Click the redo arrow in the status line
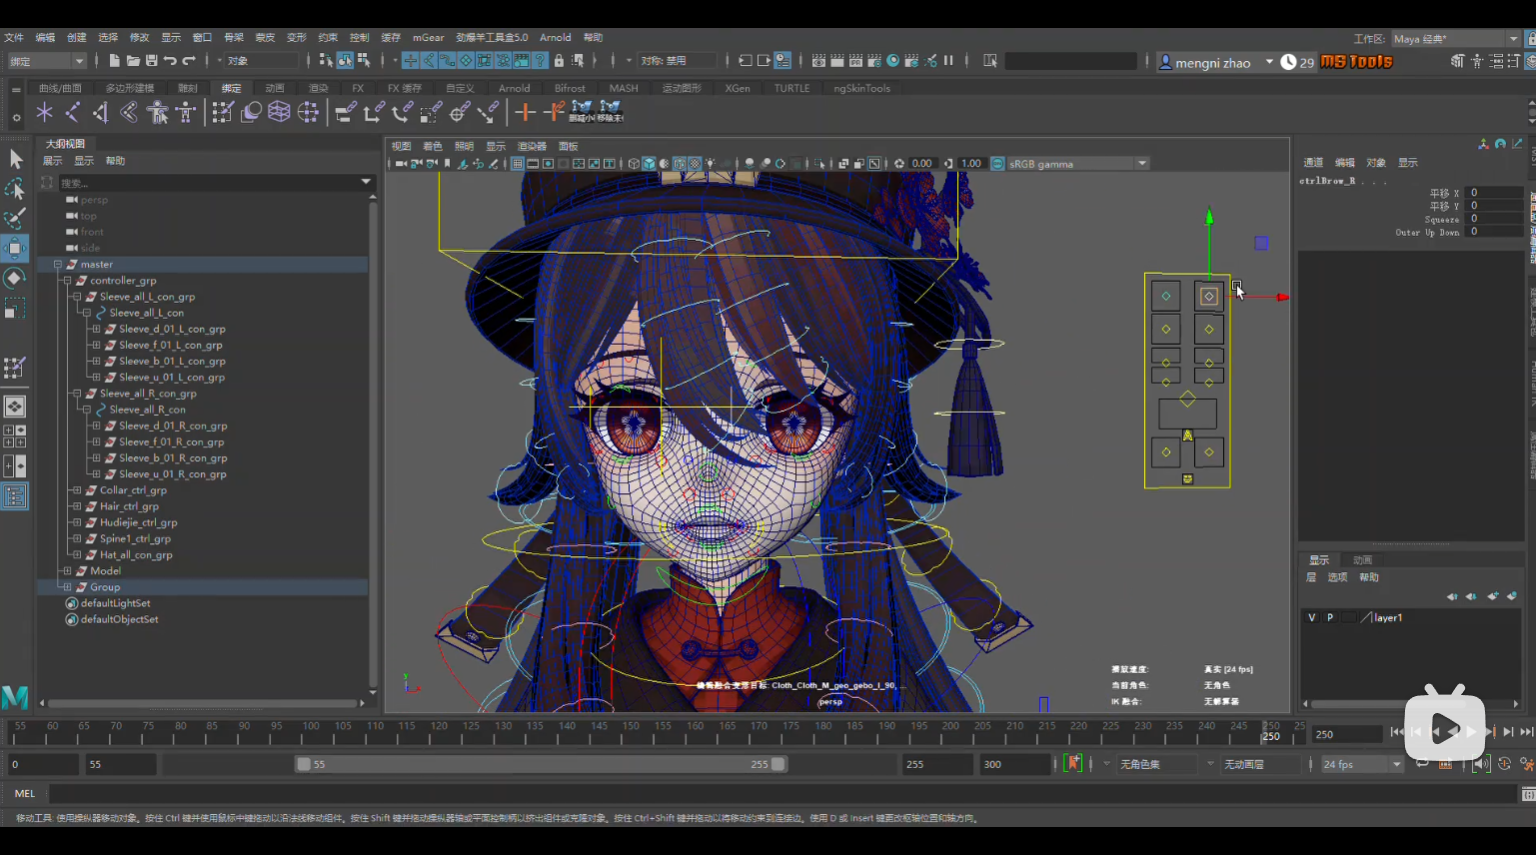The width and height of the screenshot is (1536, 855). click(x=188, y=61)
